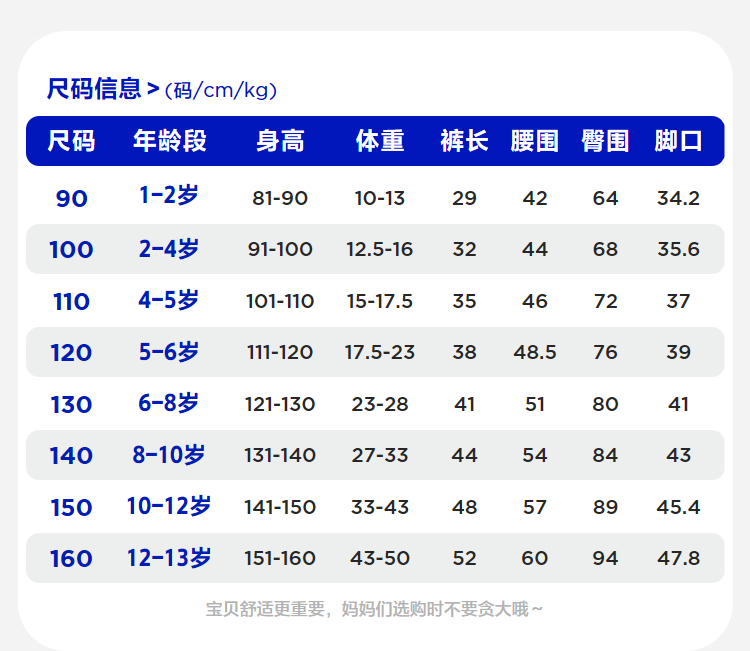Click hip value 94 in row 160
750x651 pixels.
click(605, 558)
